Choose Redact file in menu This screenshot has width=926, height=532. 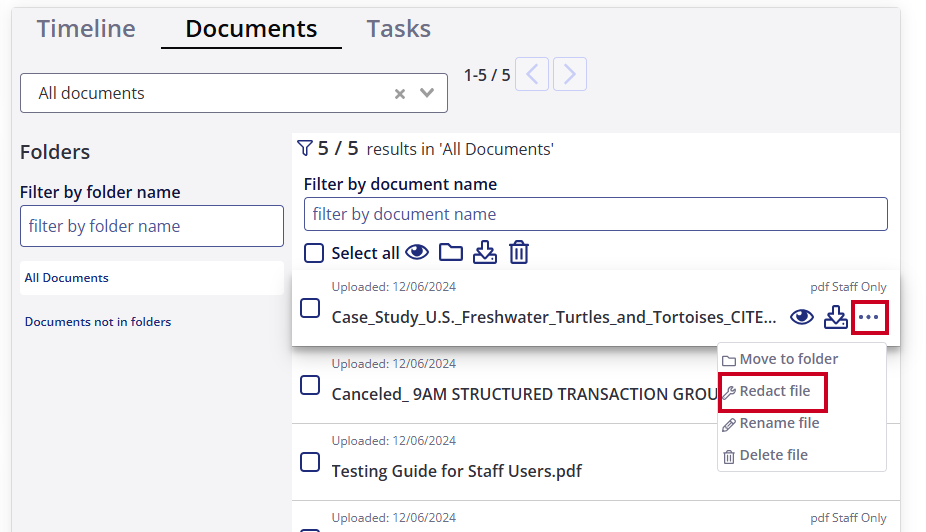point(767,391)
